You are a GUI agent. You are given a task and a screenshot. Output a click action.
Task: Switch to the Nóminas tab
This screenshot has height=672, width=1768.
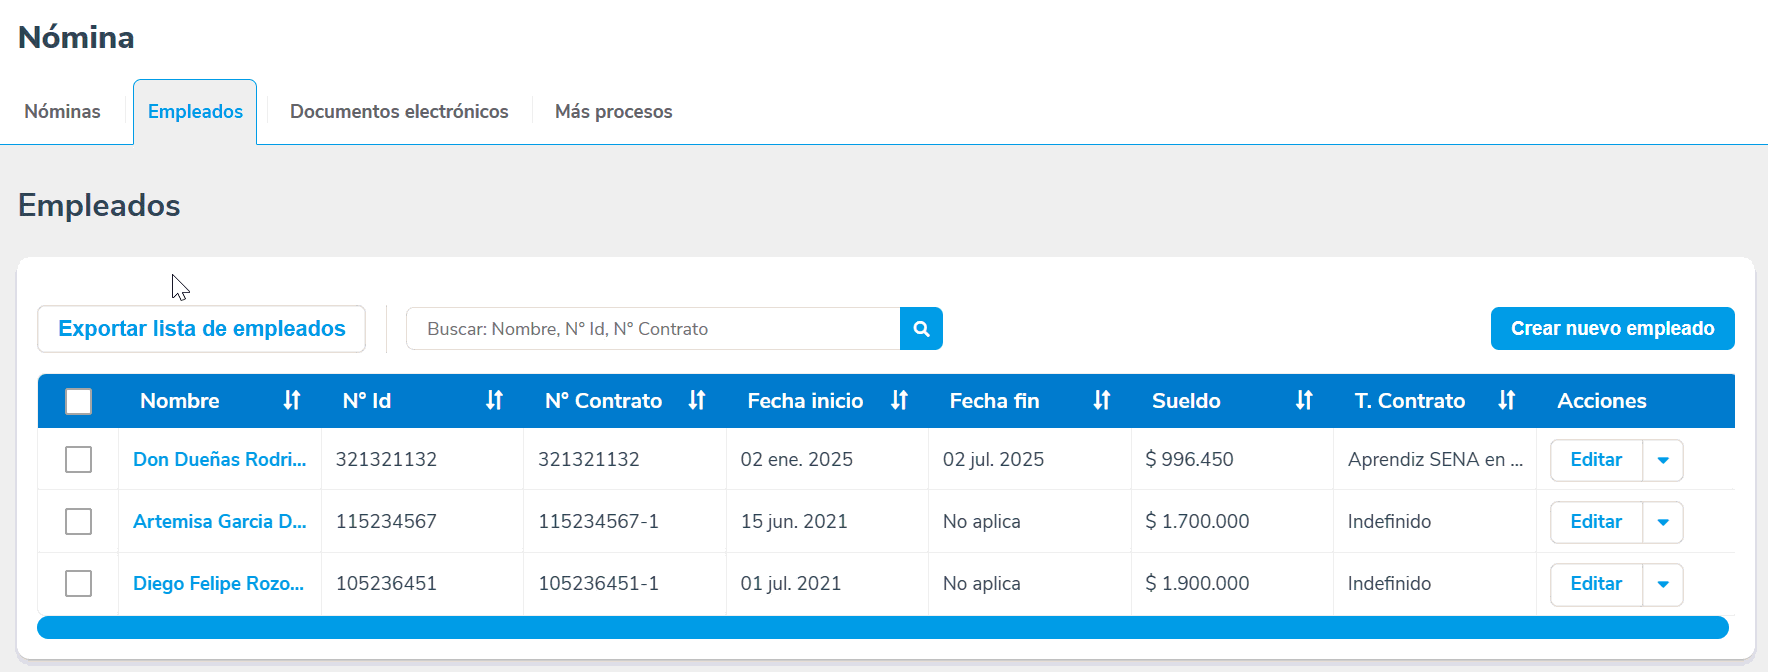62,112
